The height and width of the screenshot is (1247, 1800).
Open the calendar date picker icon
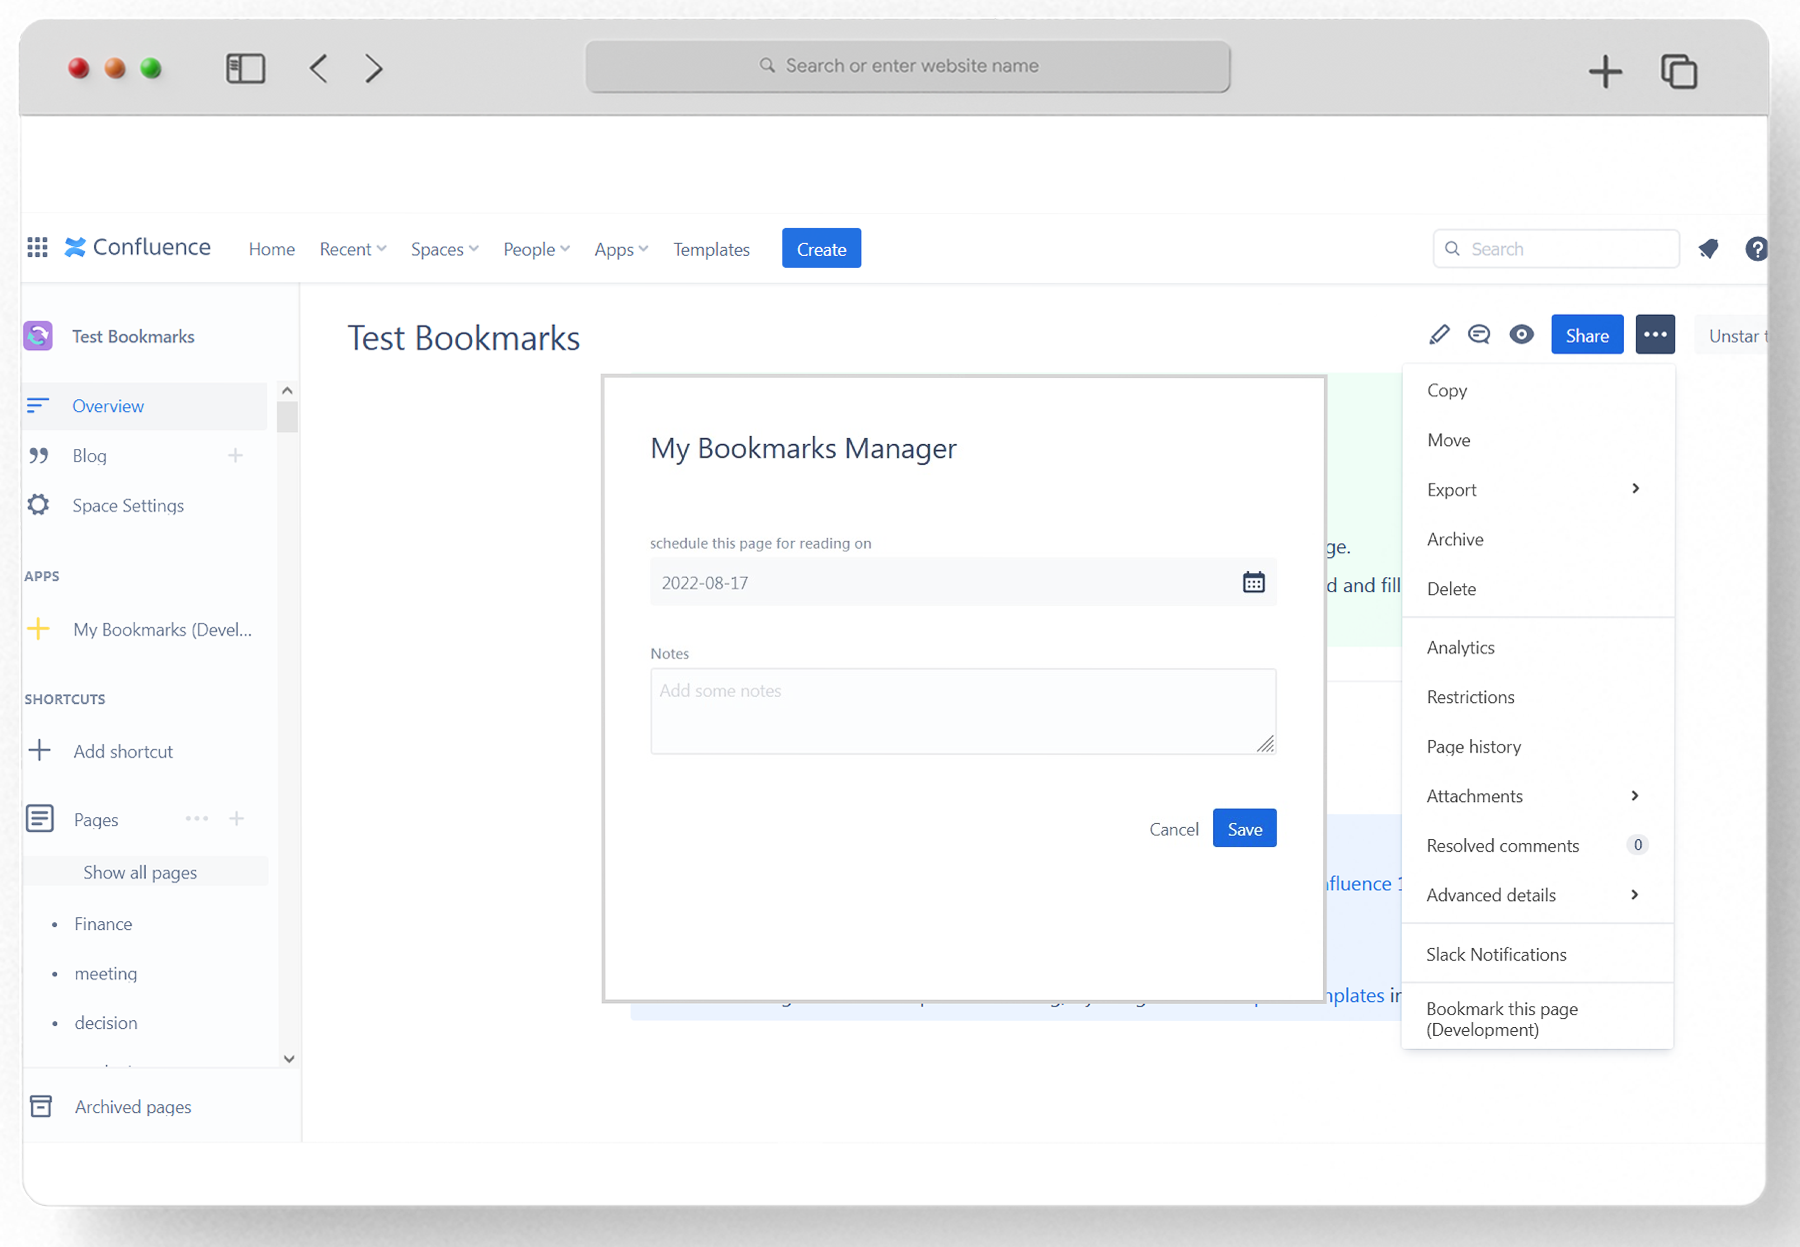[1253, 582]
